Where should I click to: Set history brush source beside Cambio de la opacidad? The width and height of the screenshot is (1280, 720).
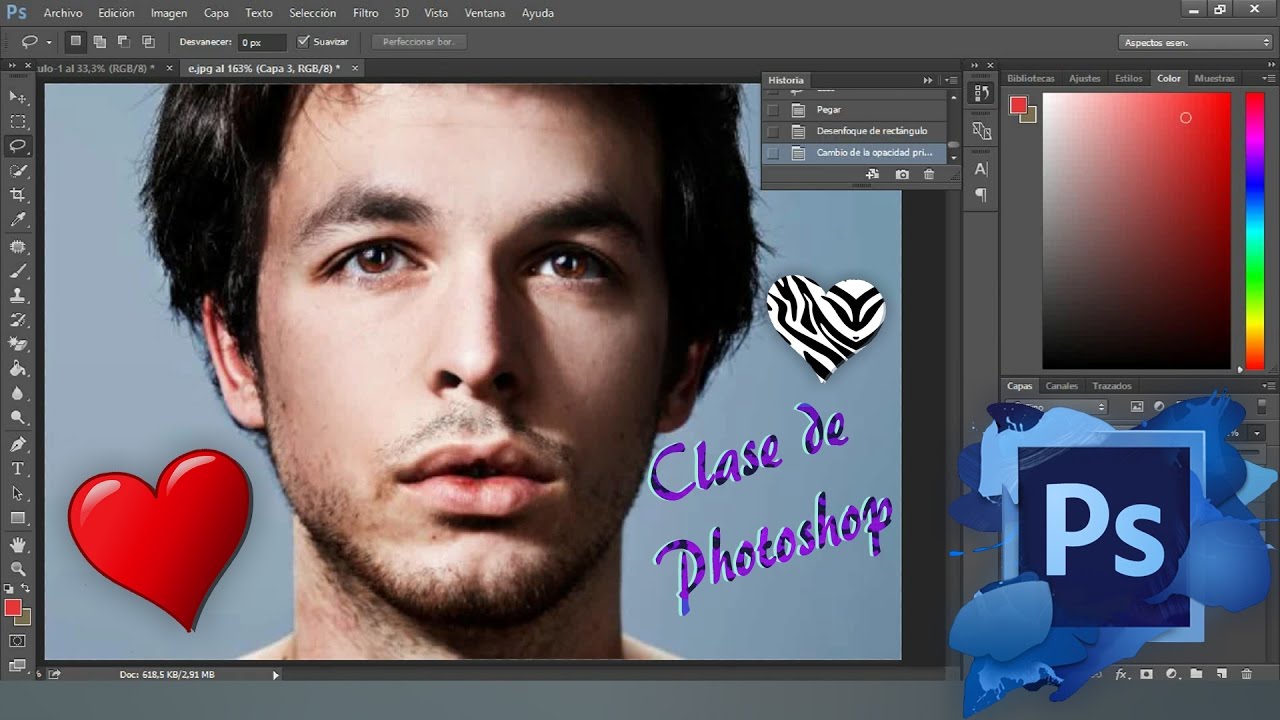(x=772, y=154)
